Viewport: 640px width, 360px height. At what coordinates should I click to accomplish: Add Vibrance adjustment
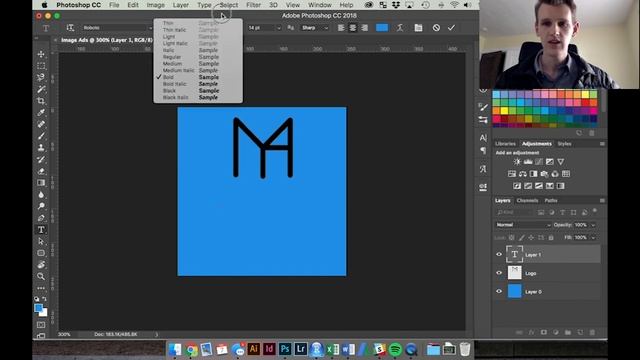coord(561,162)
